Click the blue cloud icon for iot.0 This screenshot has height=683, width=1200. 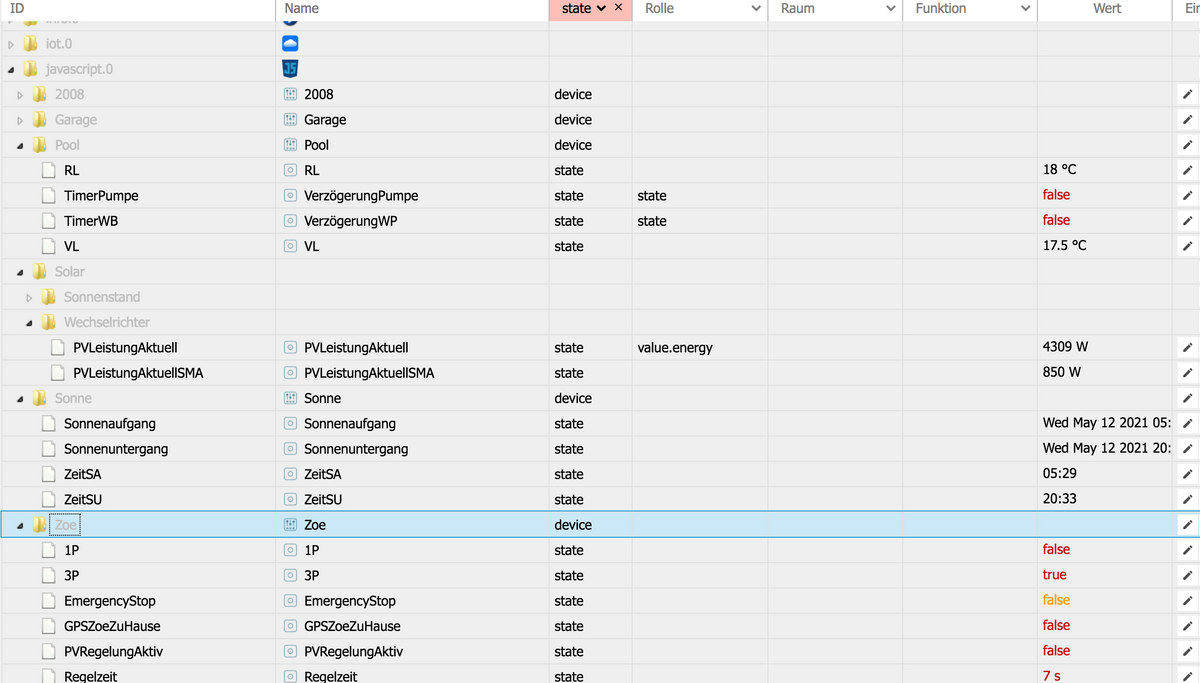[x=290, y=44]
